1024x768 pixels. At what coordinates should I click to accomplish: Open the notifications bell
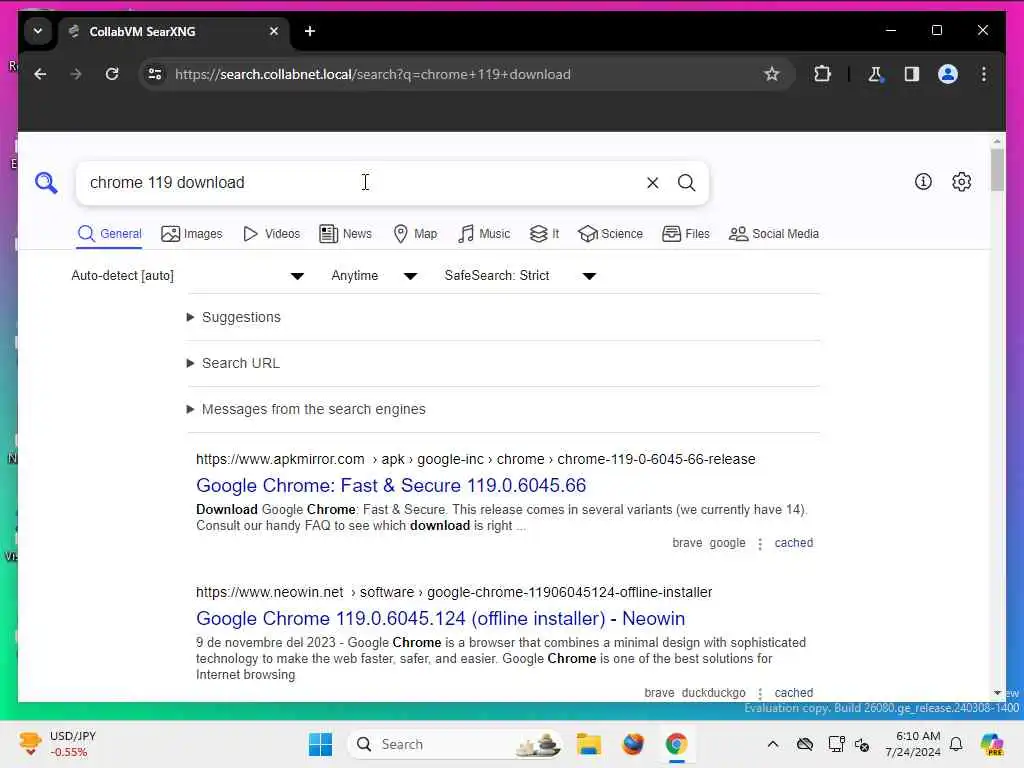(956, 744)
